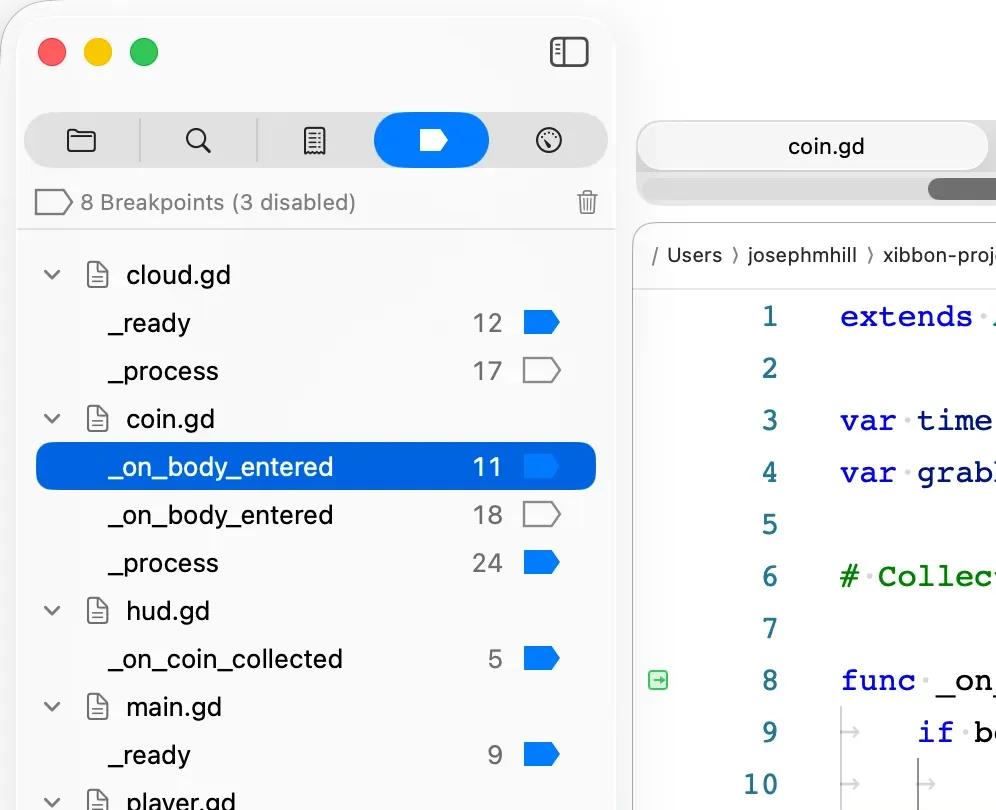
Task: Click 'Users' in the path breadcrumb
Action: coord(694,255)
